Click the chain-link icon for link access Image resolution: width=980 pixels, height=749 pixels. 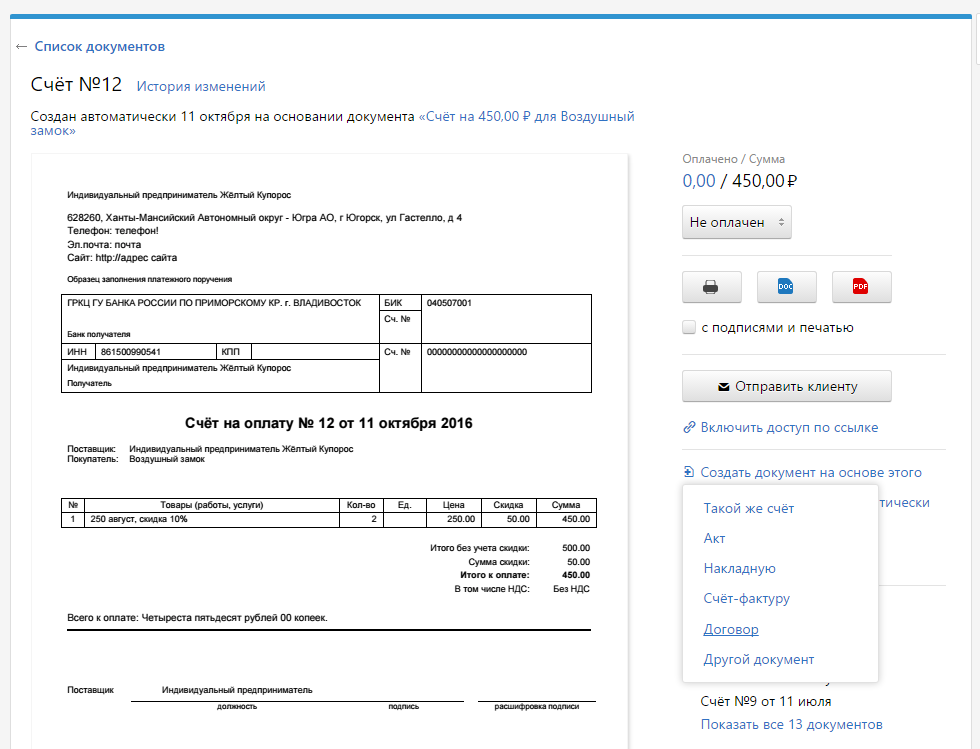pyautogui.click(x=689, y=427)
